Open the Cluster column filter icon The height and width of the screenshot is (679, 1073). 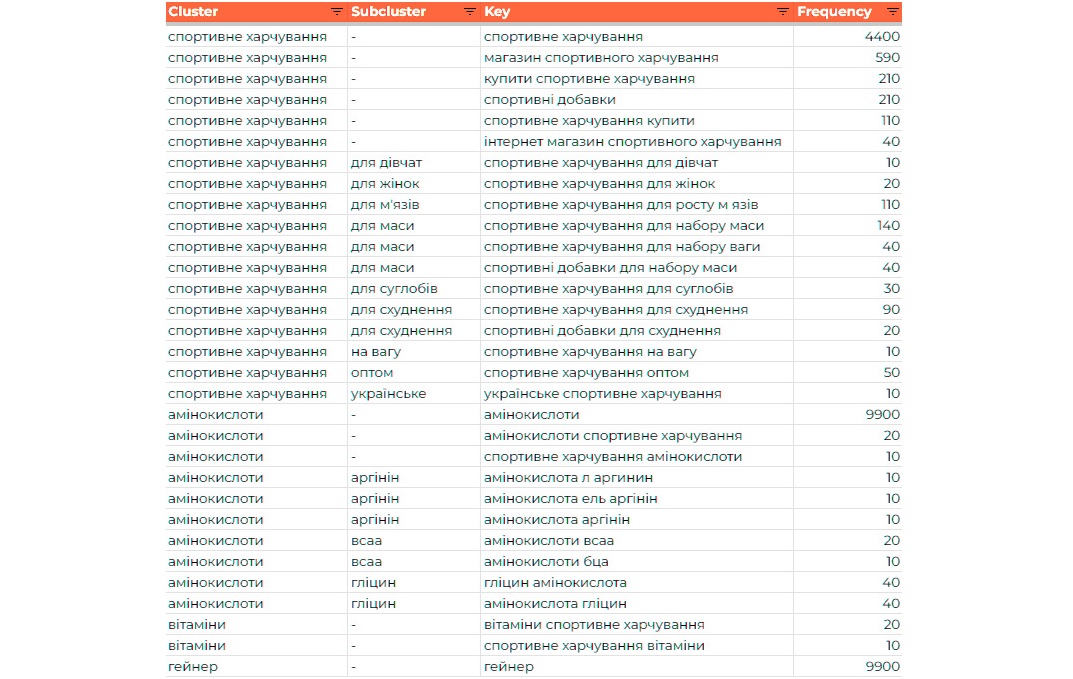(x=336, y=12)
